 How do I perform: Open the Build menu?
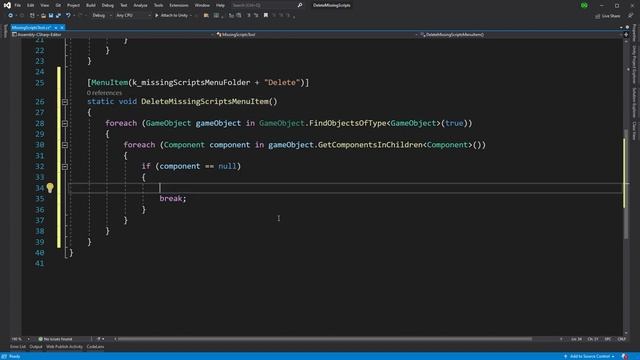coord(91,5)
